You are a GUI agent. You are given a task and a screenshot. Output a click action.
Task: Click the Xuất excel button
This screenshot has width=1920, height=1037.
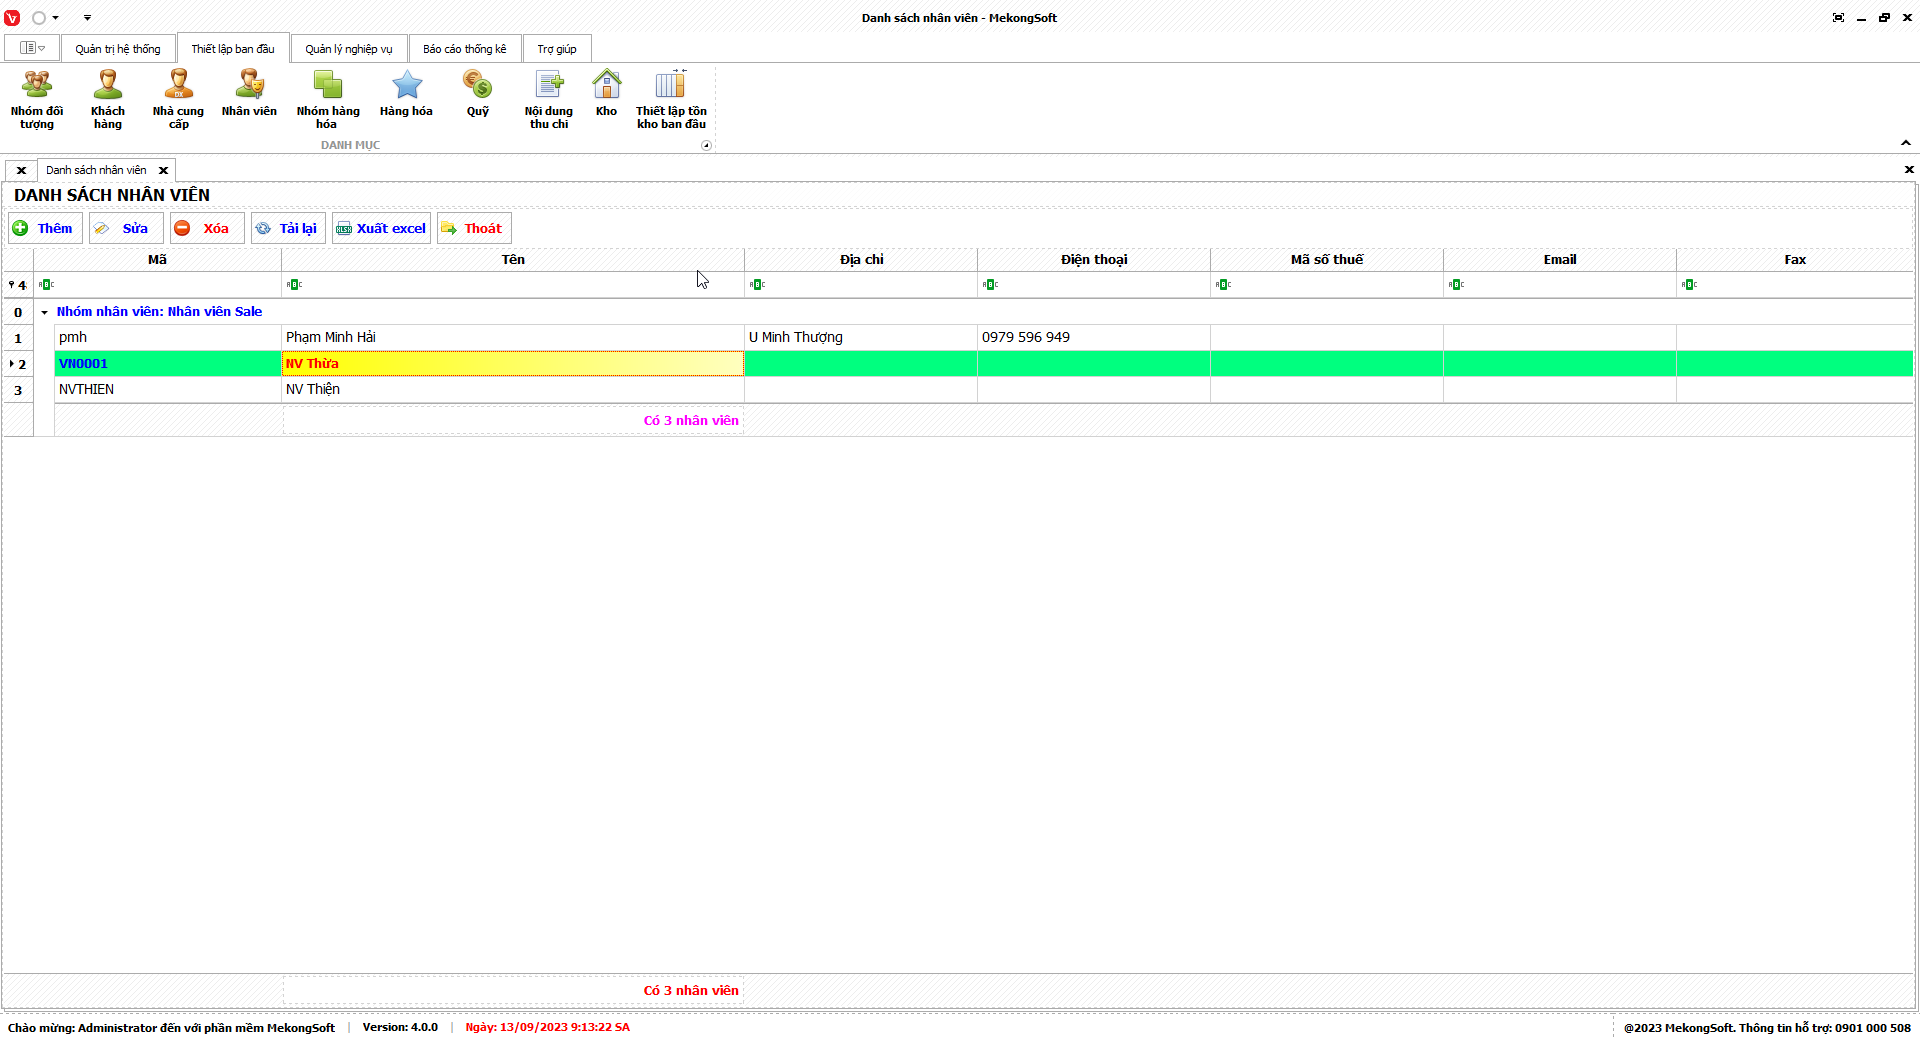pos(381,228)
